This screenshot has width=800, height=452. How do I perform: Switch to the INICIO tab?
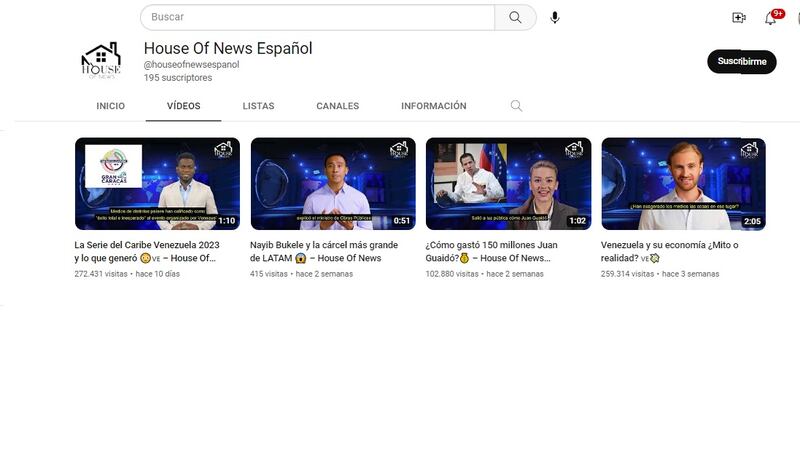click(x=111, y=106)
